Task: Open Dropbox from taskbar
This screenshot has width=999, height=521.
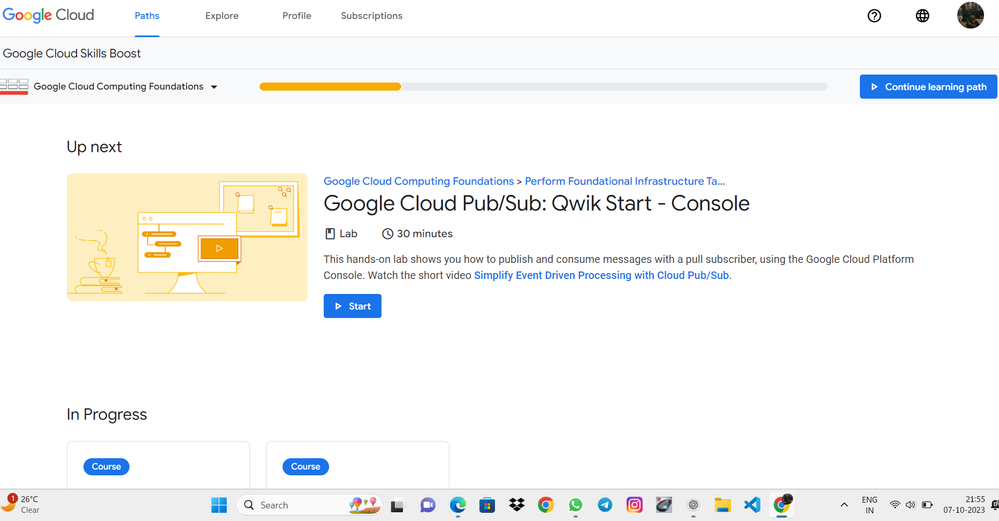Action: [517, 505]
